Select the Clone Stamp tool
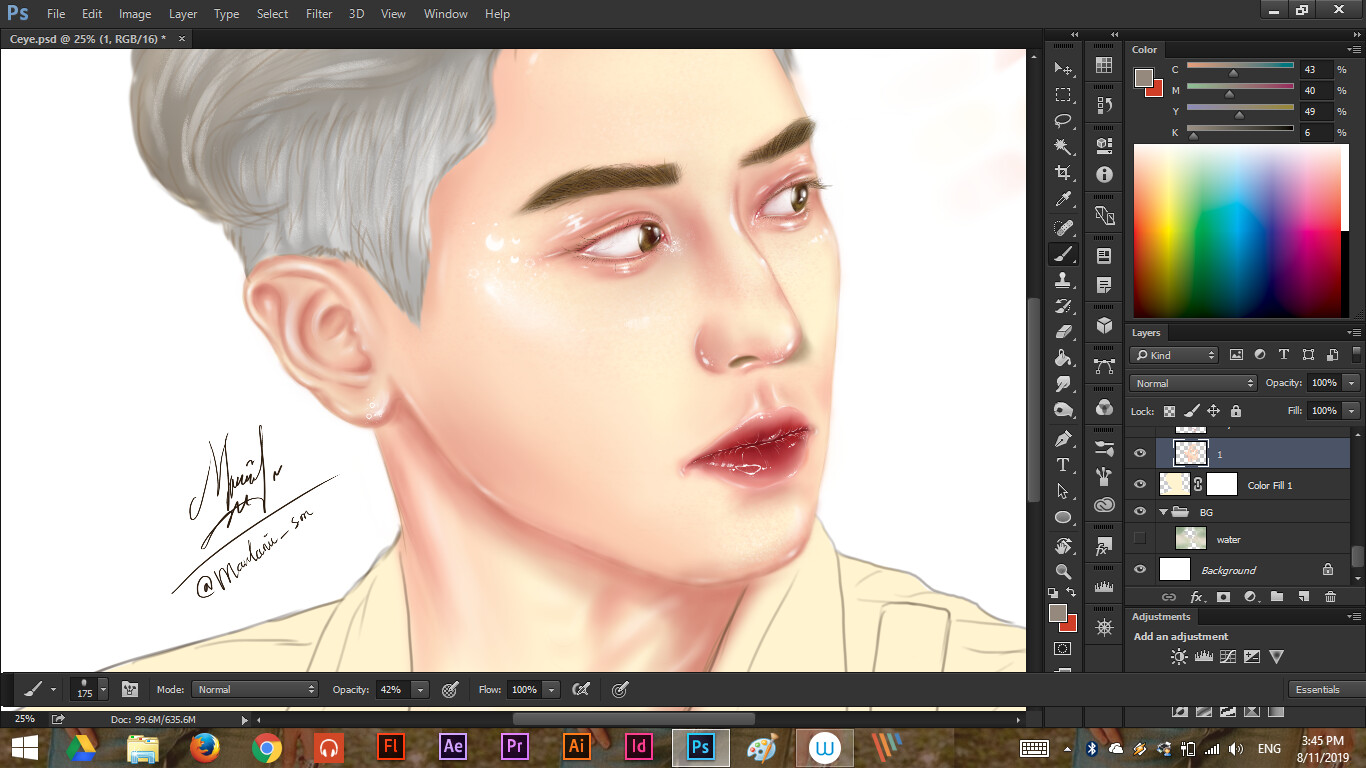The image size is (1366, 768). click(1063, 280)
